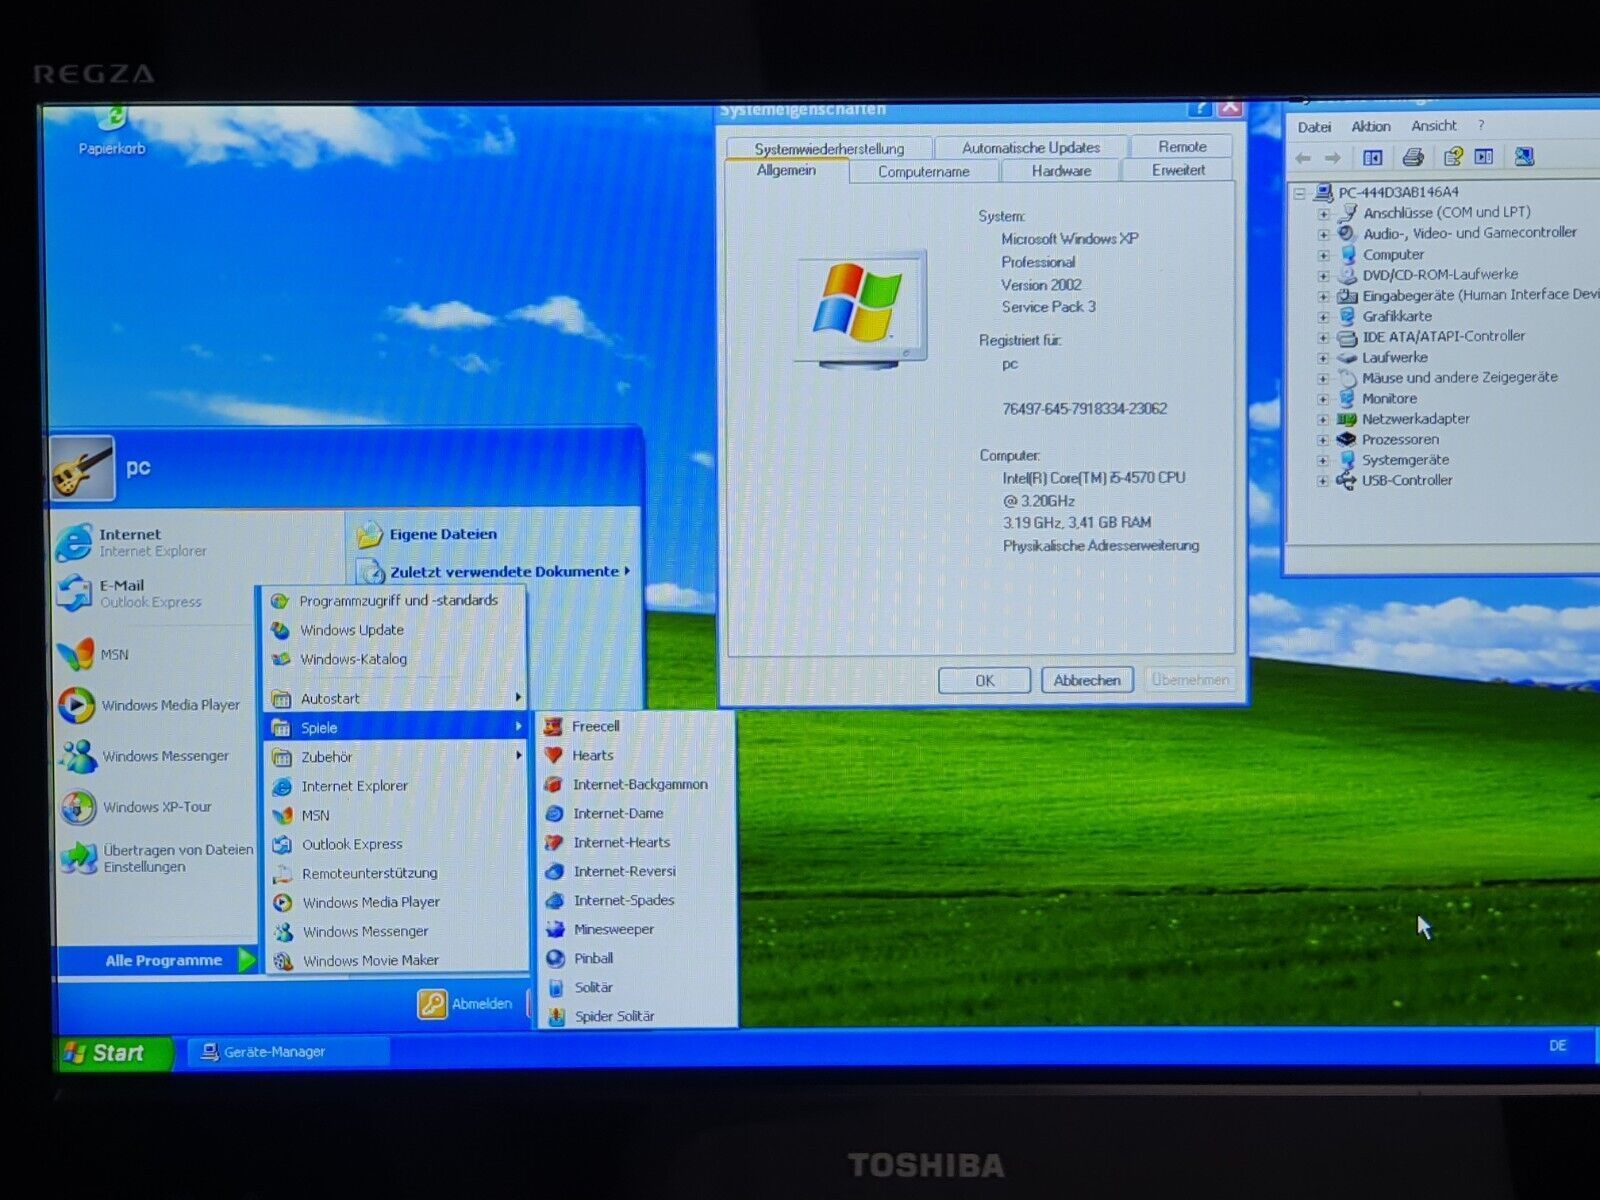Switch to the Hardware tab

[1061, 171]
